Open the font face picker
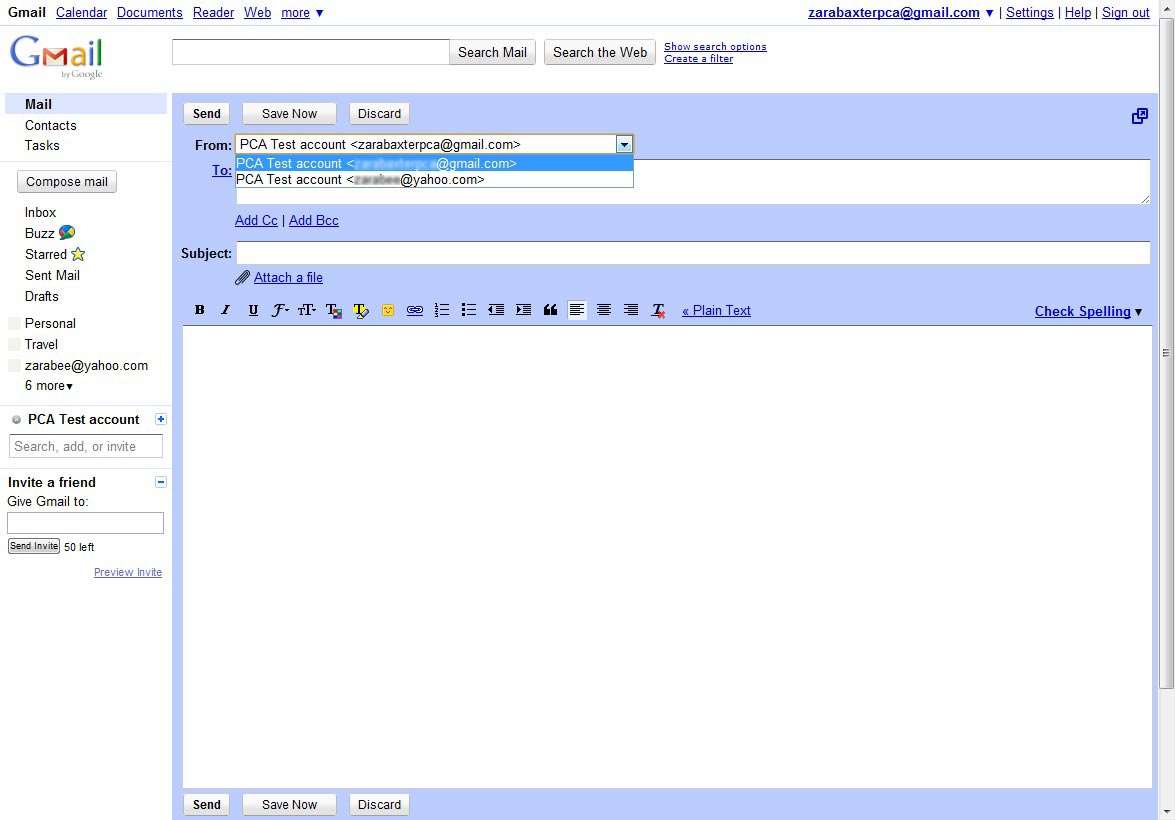The height and width of the screenshot is (820, 1175). [x=280, y=310]
